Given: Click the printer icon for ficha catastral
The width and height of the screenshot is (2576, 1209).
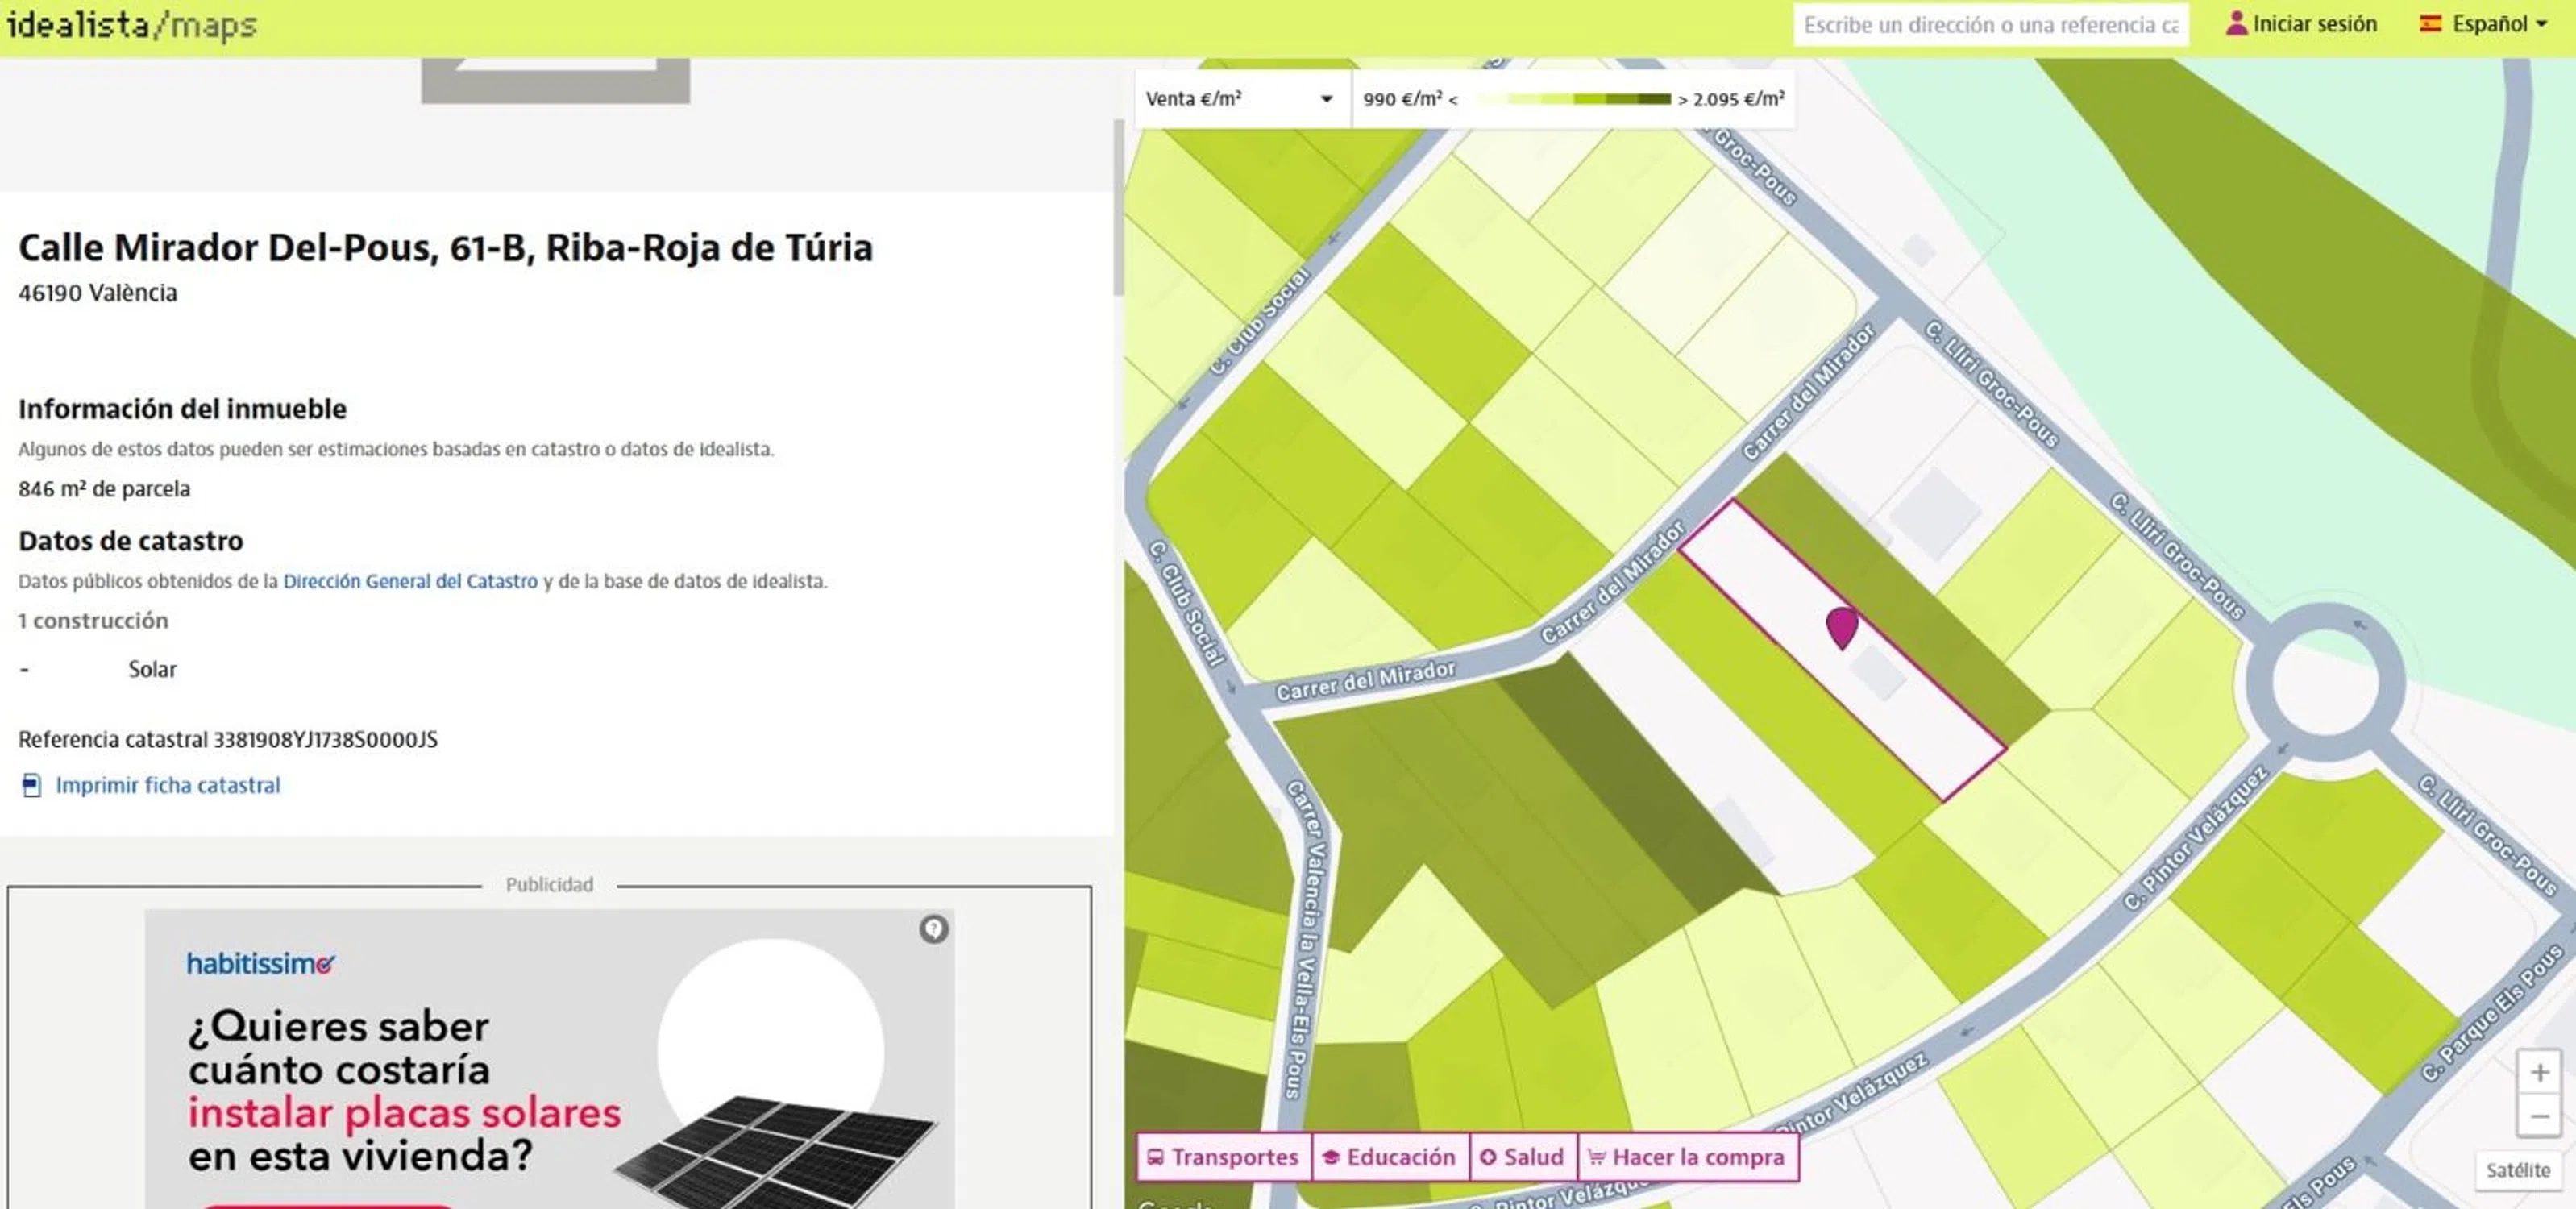Looking at the screenshot, I should coord(32,786).
